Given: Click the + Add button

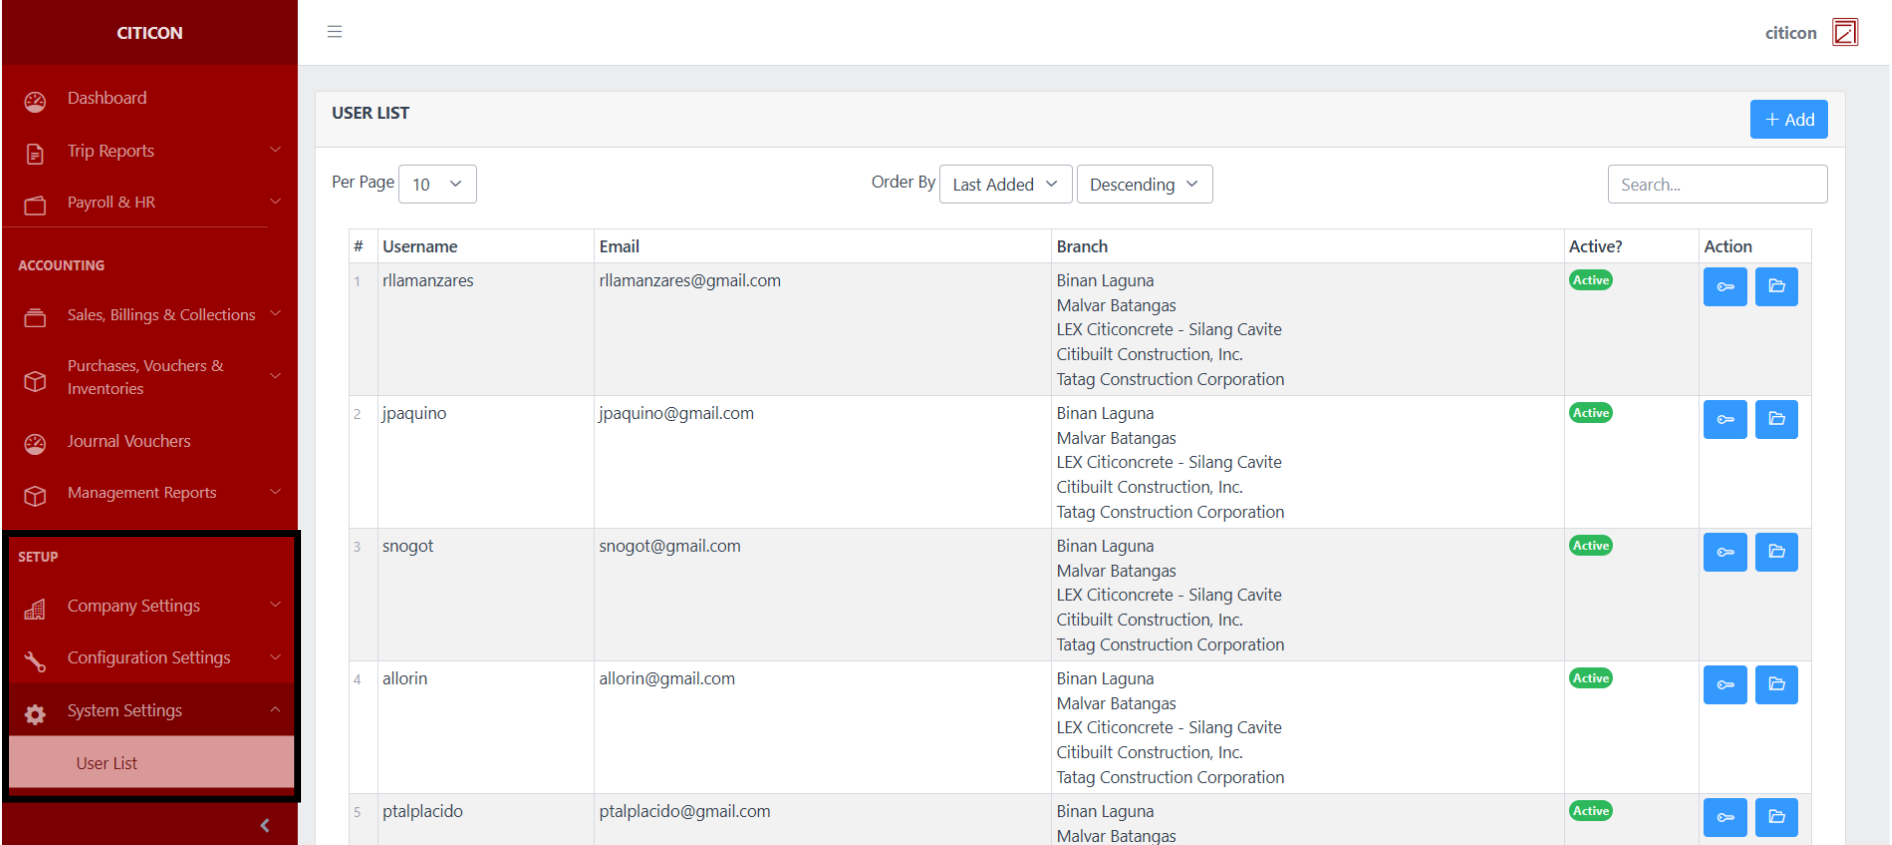Looking at the screenshot, I should 1788,119.
